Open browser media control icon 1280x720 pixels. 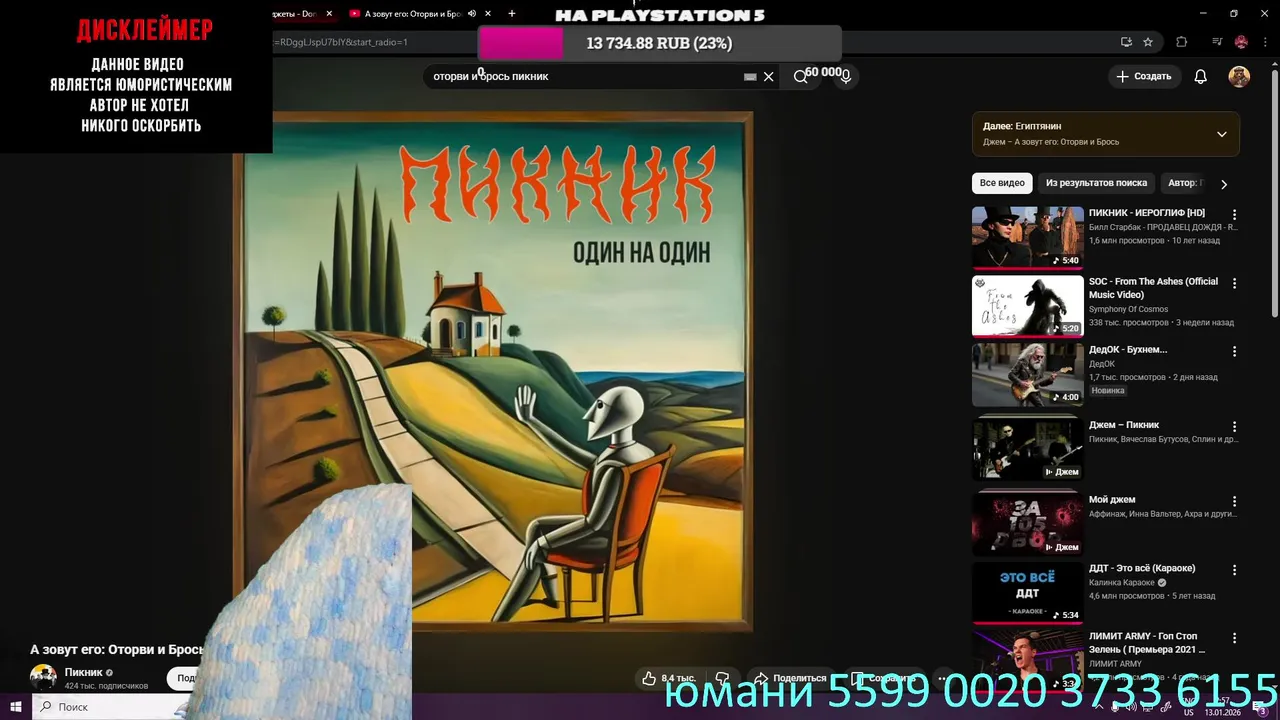pos(1217,42)
